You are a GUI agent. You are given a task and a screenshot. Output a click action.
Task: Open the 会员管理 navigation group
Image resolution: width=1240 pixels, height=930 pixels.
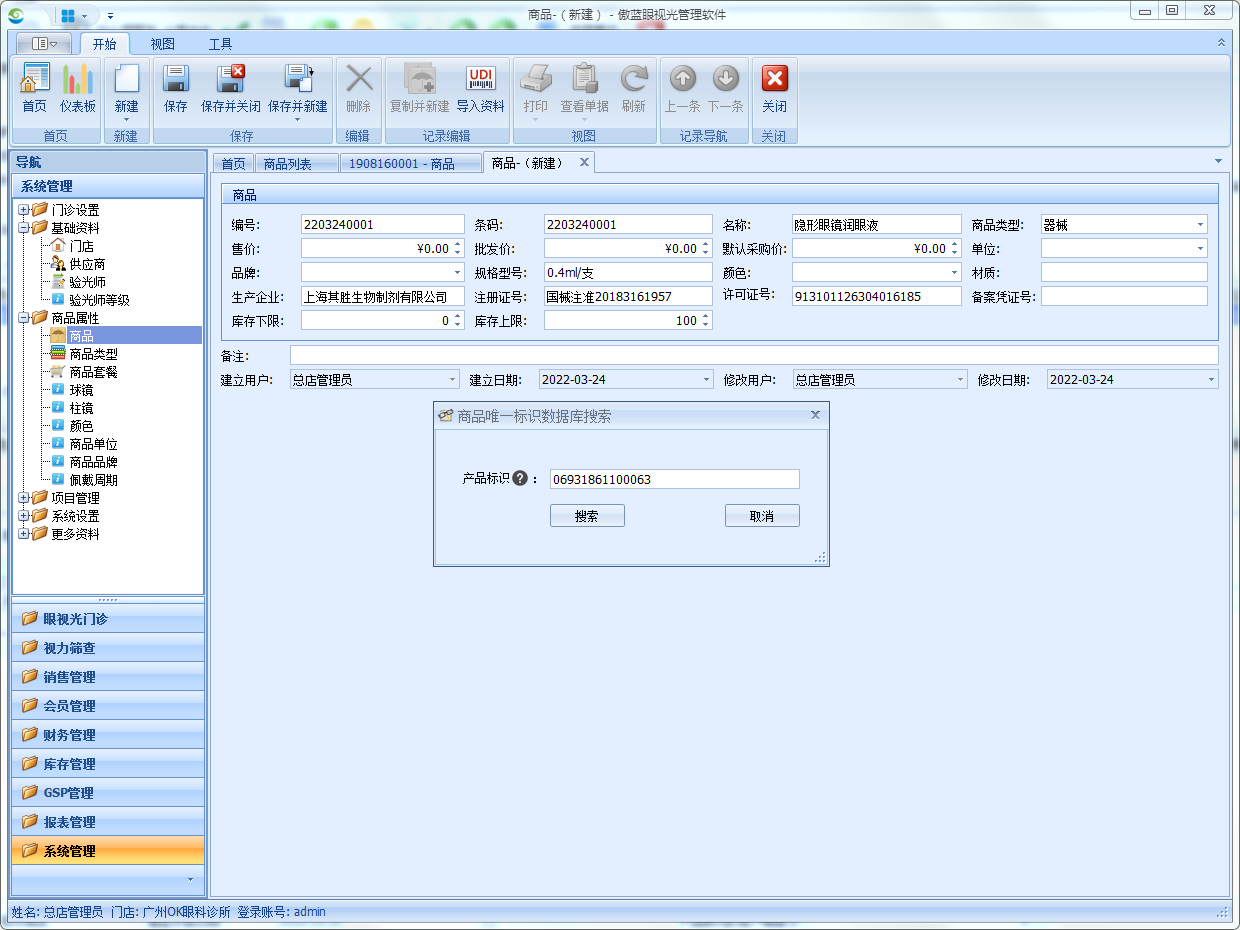108,706
